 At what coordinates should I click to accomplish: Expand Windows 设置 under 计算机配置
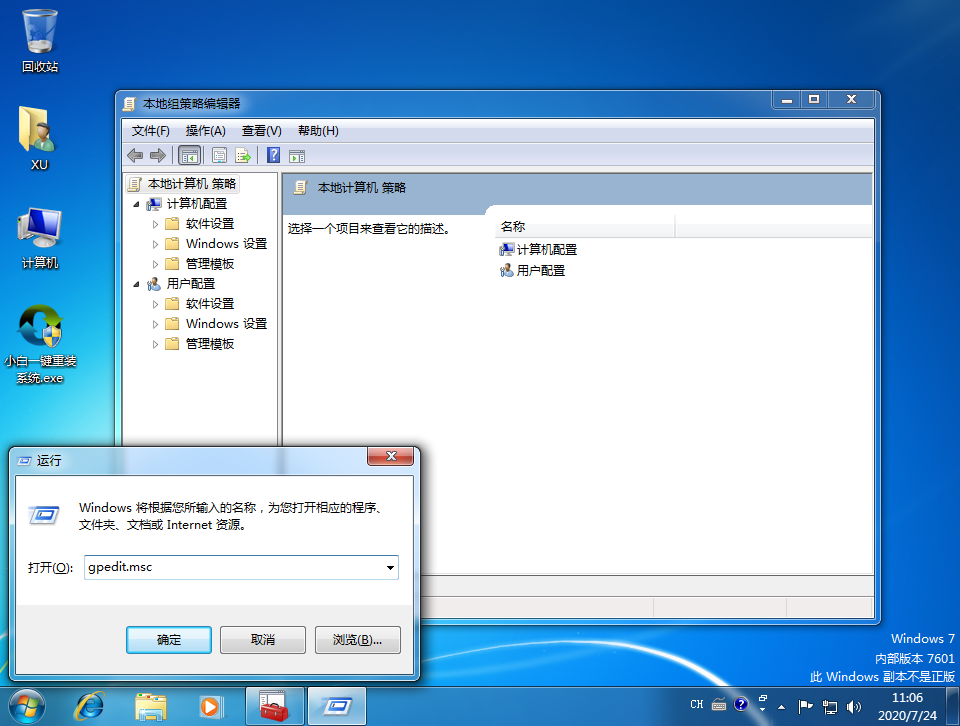(x=156, y=244)
